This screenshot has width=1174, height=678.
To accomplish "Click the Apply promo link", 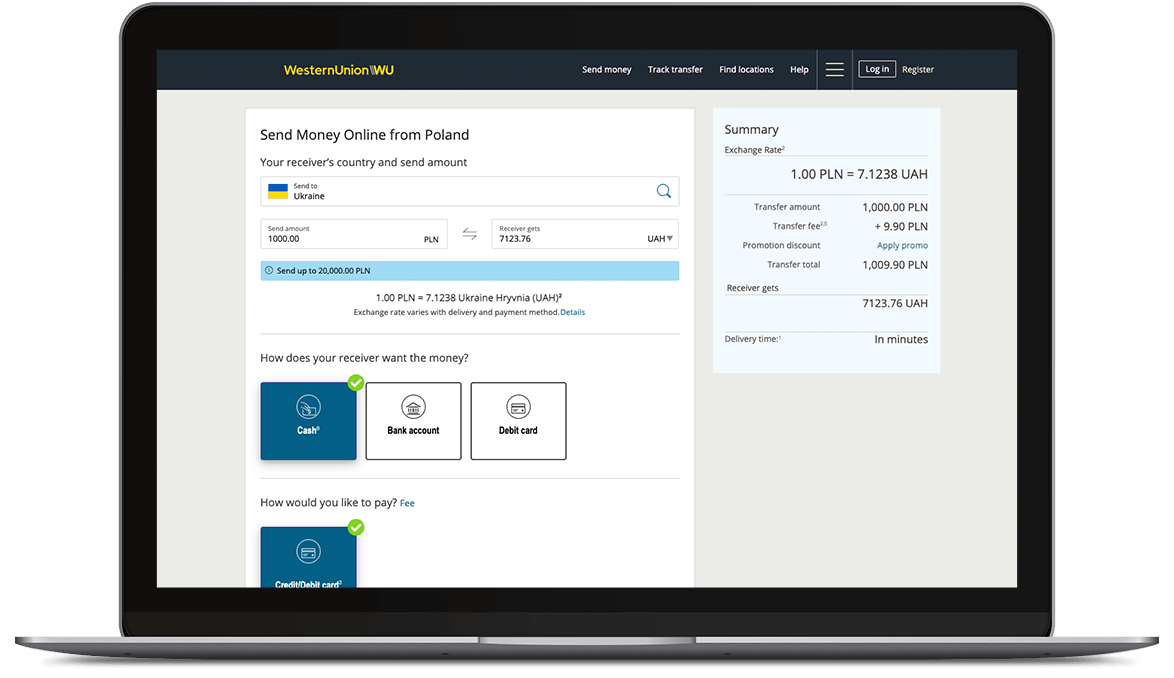I will click(902, 245).
